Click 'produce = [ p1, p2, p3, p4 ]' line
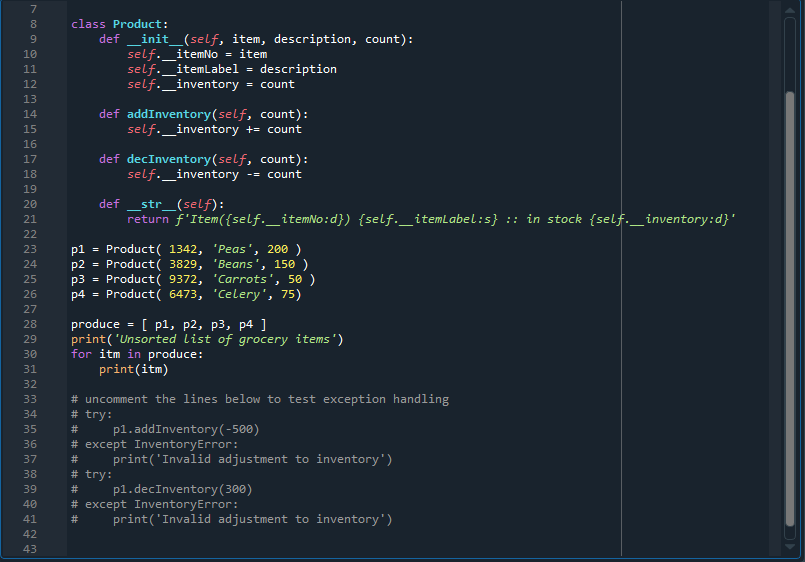 (169, 324)
